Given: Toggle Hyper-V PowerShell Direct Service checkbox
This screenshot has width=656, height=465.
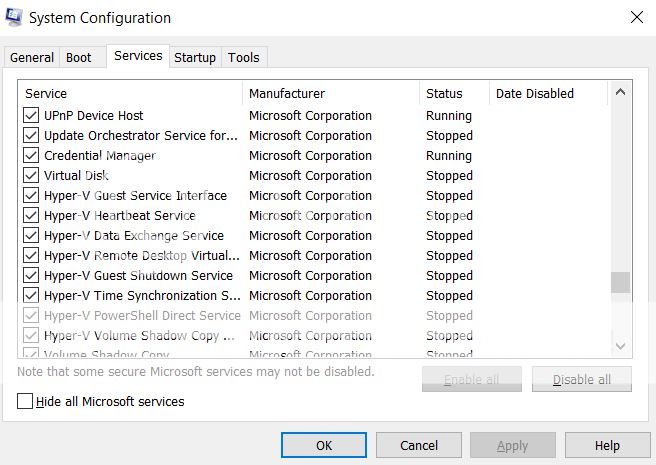Looking at the screenshot, I should (x=31, y=316).
